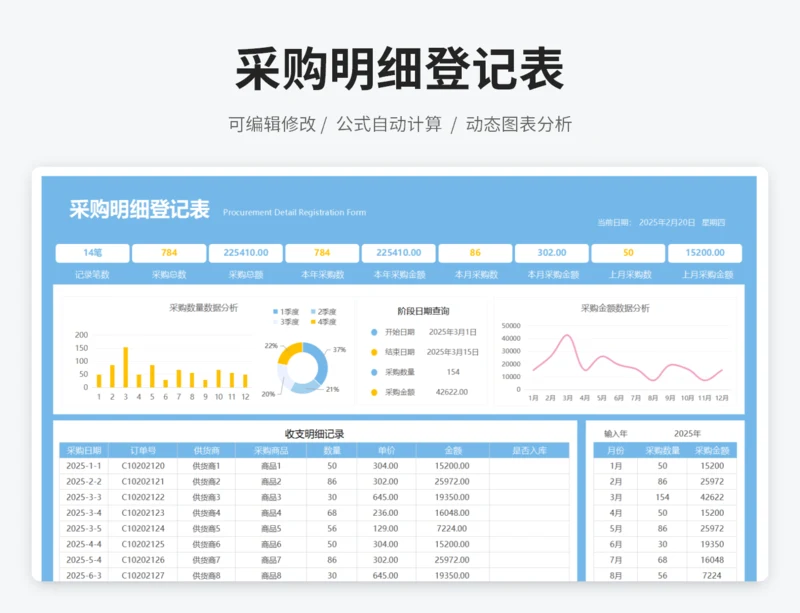Click the 1季度 legend color swatch
The width and height of the screenshot is (800, 613).
276,311
